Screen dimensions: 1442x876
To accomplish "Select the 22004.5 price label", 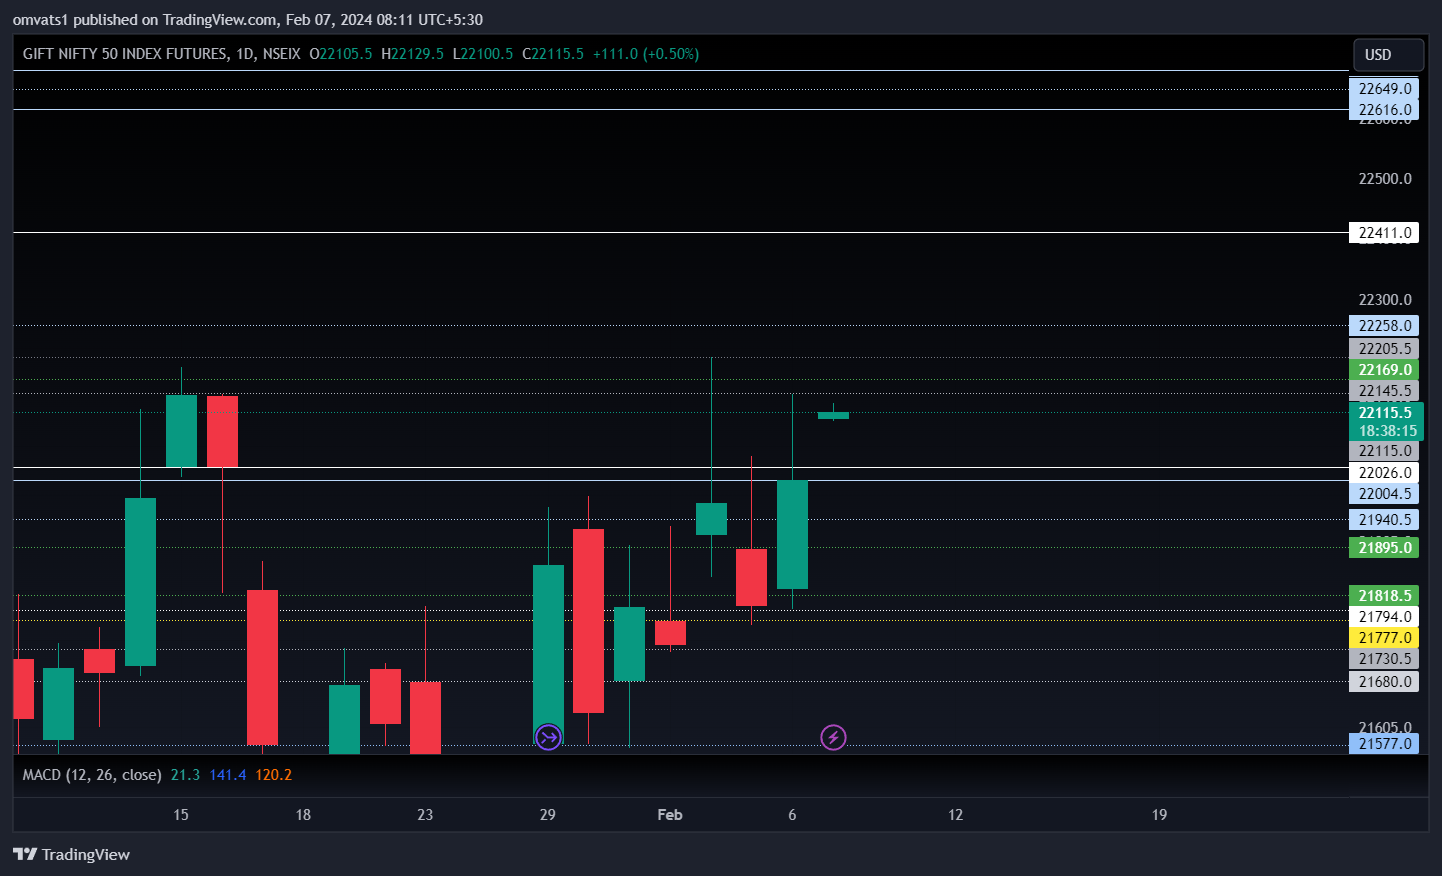I will [1384, 494].
